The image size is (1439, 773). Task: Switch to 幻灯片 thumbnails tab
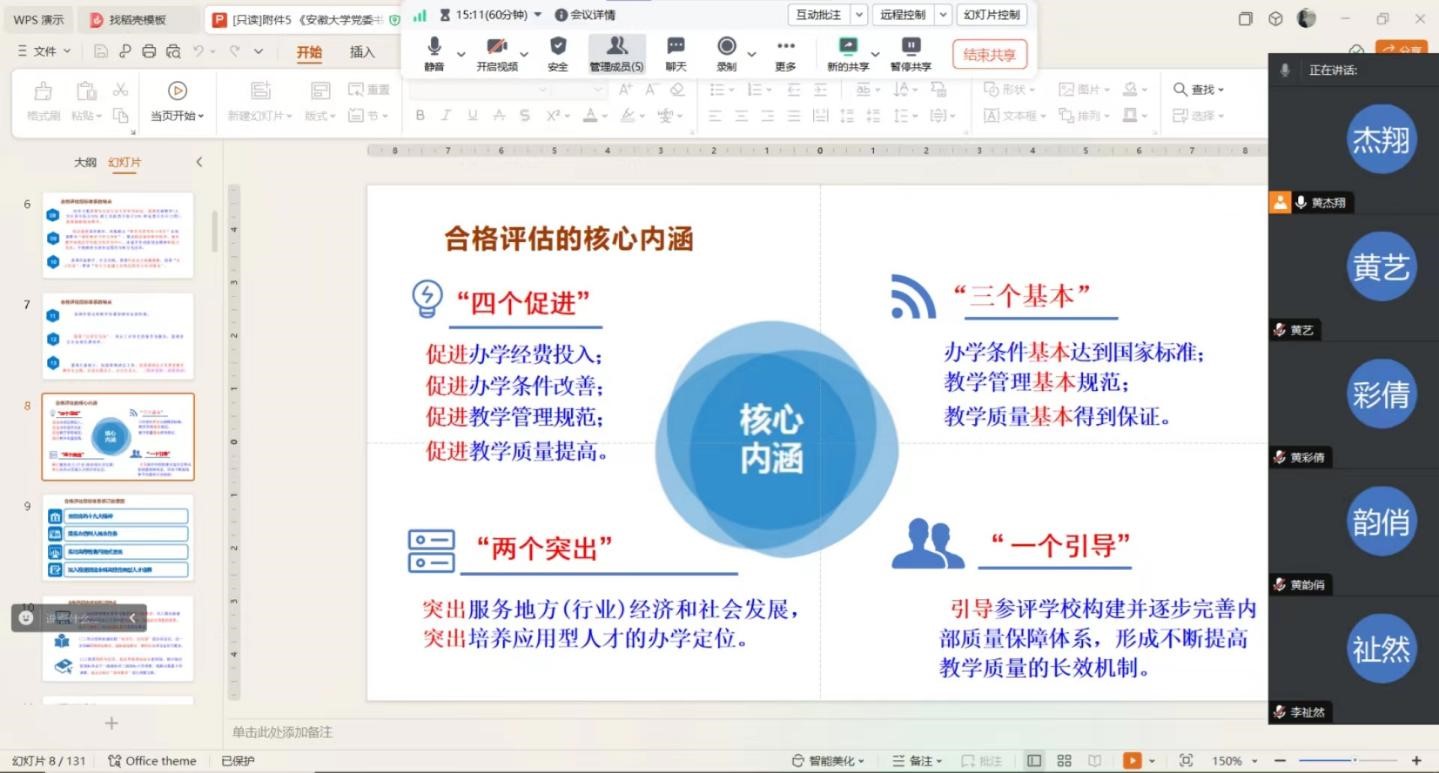click(124, 162)
